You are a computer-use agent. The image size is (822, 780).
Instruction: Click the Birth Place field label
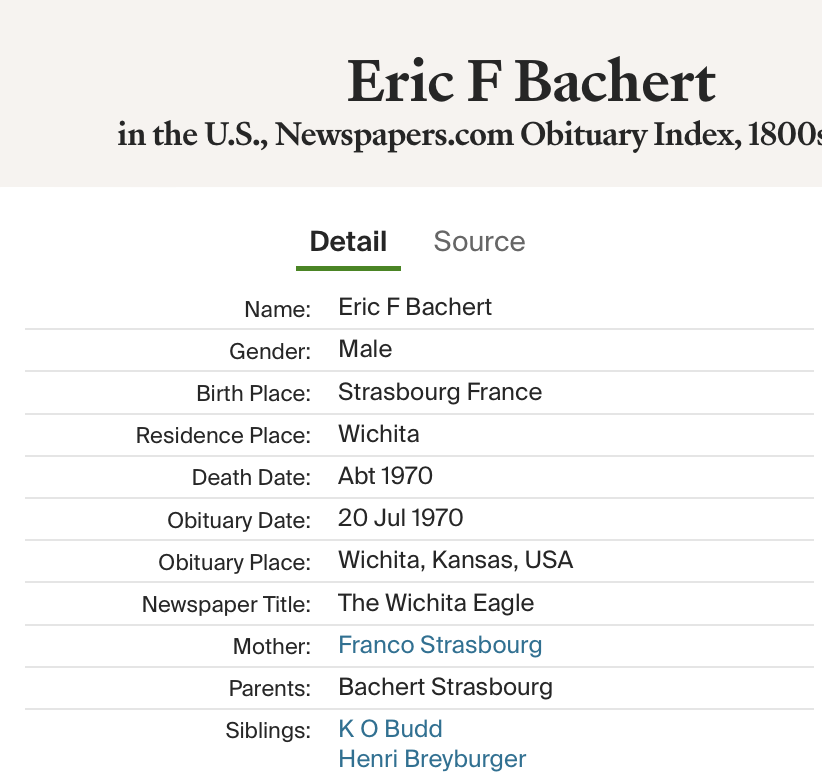coord(254,394)
